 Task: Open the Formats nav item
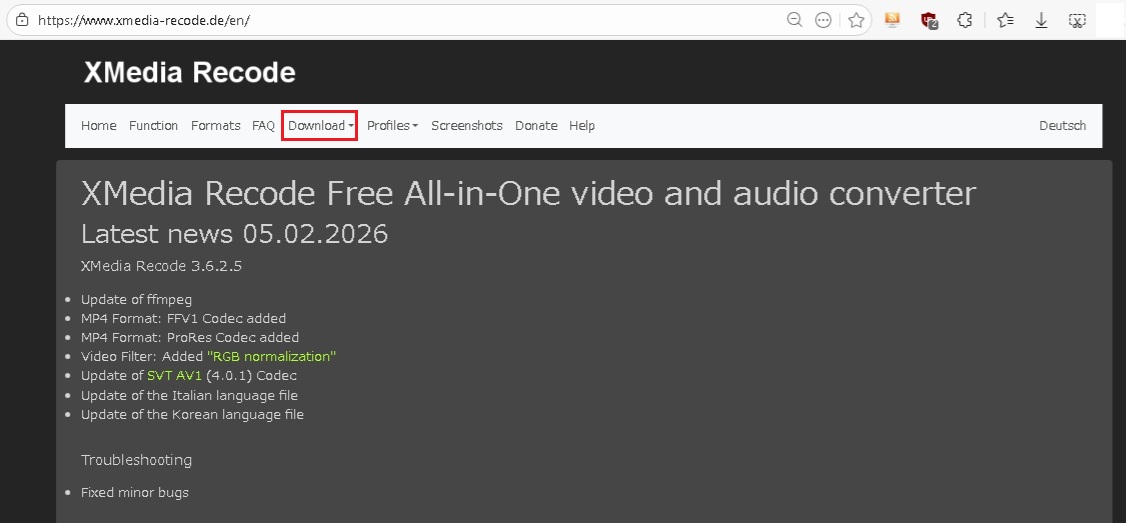(215, 126)
